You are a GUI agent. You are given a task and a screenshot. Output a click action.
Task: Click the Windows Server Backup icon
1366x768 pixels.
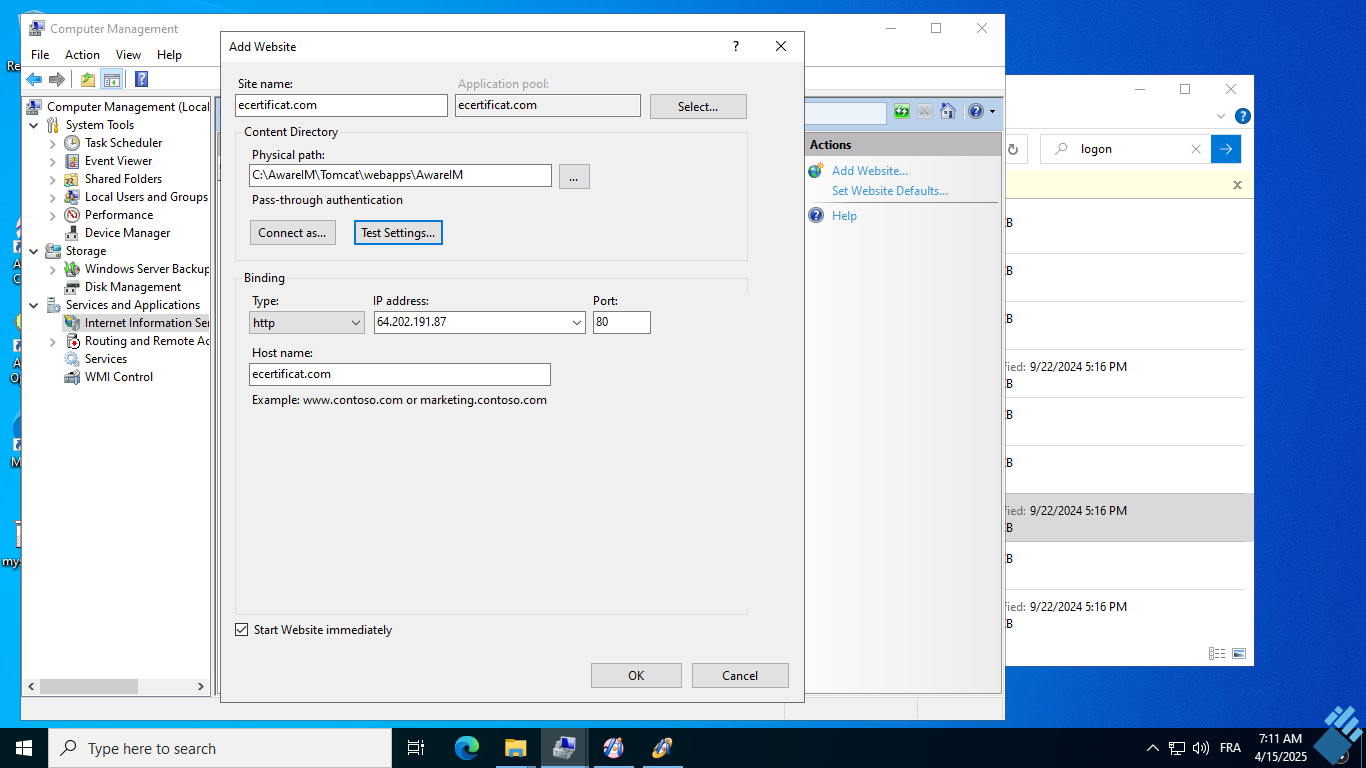(x=72, y=269)
